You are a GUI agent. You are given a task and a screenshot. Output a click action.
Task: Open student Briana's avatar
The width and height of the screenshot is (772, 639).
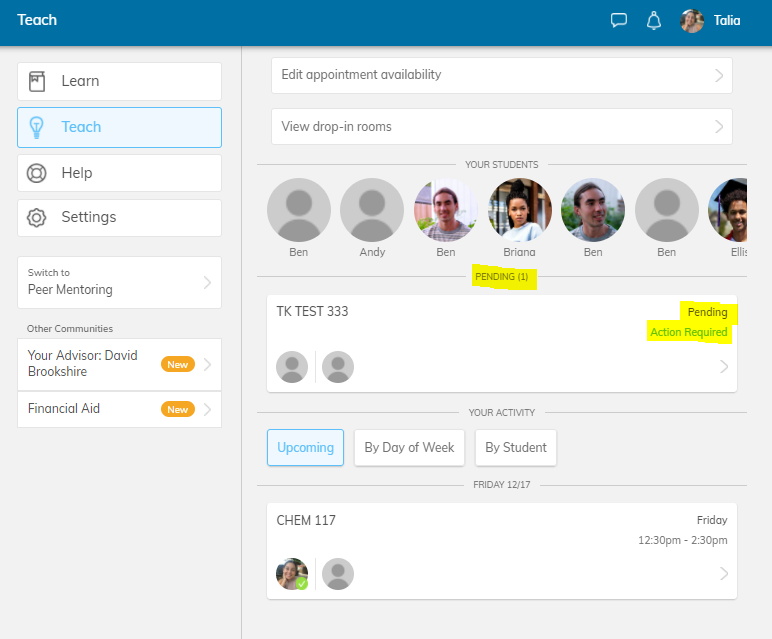click(x=519, y=210)
